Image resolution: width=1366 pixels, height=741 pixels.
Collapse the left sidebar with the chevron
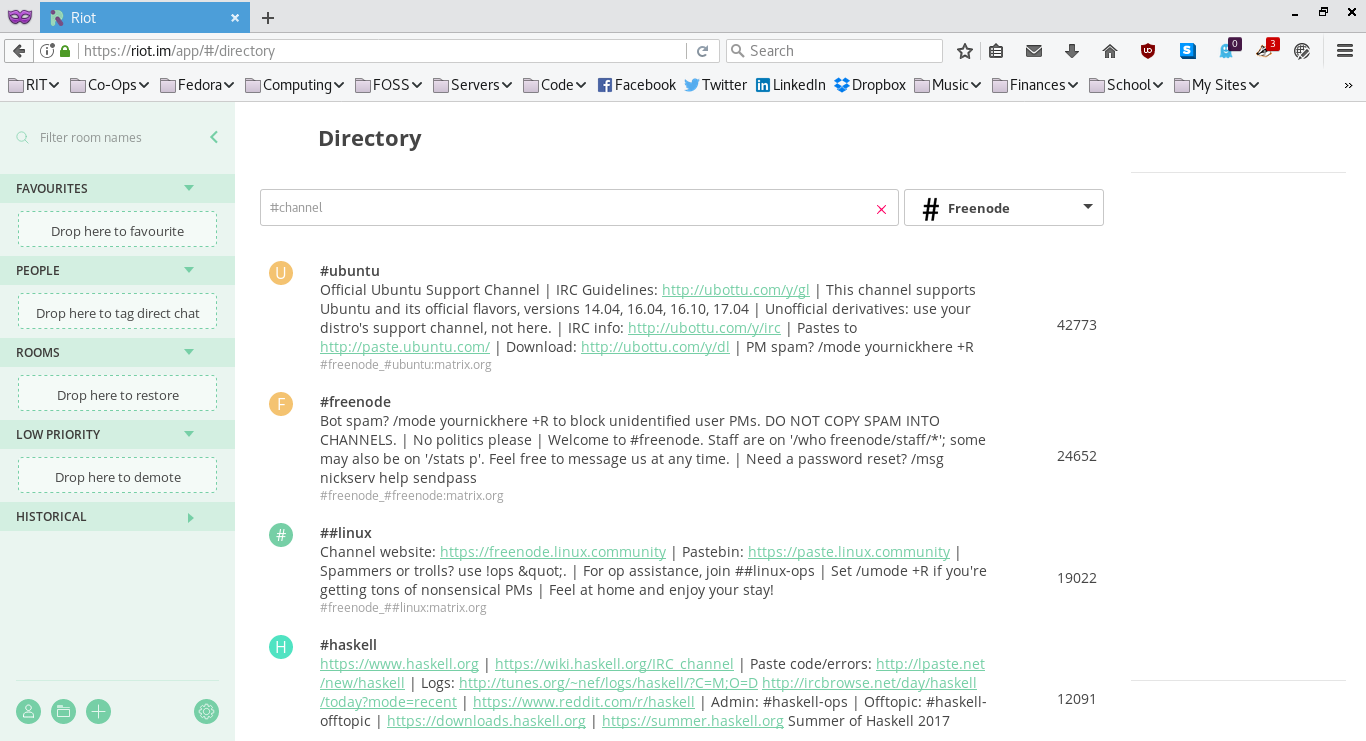click(x=213, y=137)
